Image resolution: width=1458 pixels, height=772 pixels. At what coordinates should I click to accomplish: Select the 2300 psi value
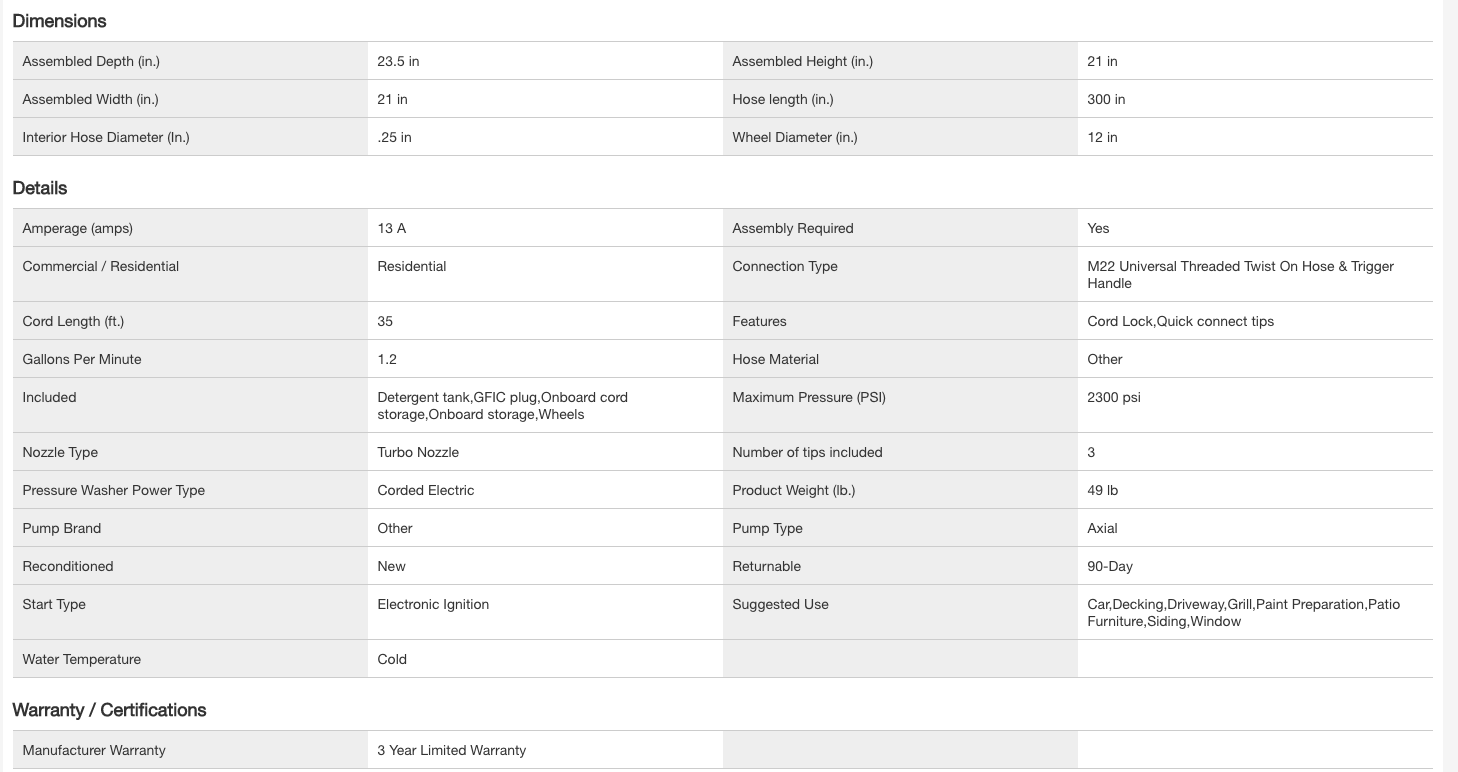(1114, 398)
